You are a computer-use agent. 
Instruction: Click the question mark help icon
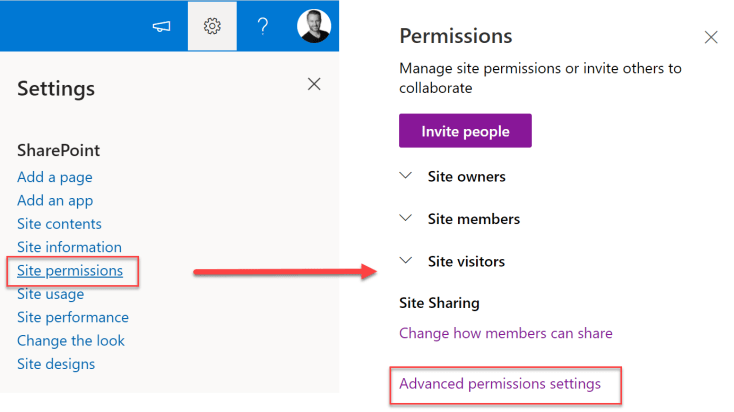(263, 27)
